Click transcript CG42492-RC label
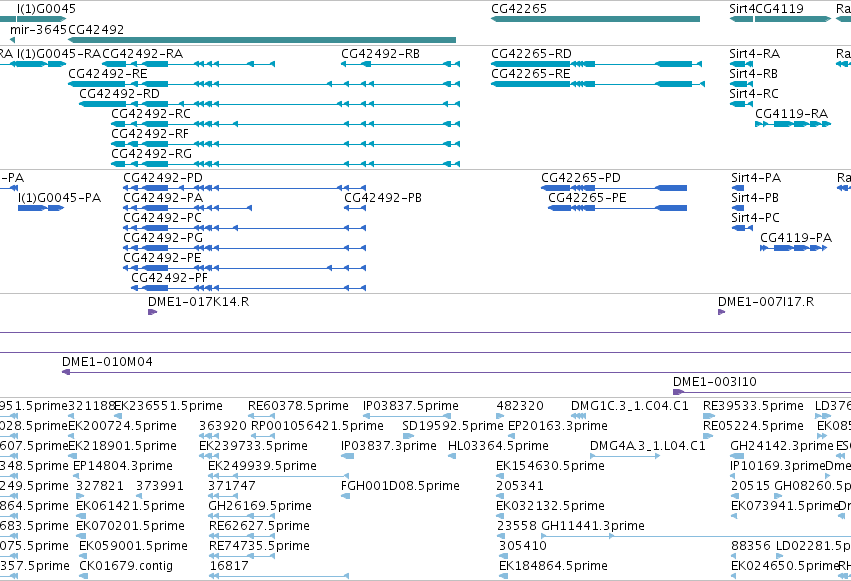This screenshot has height=581, width=851. [x=151, y=114]
